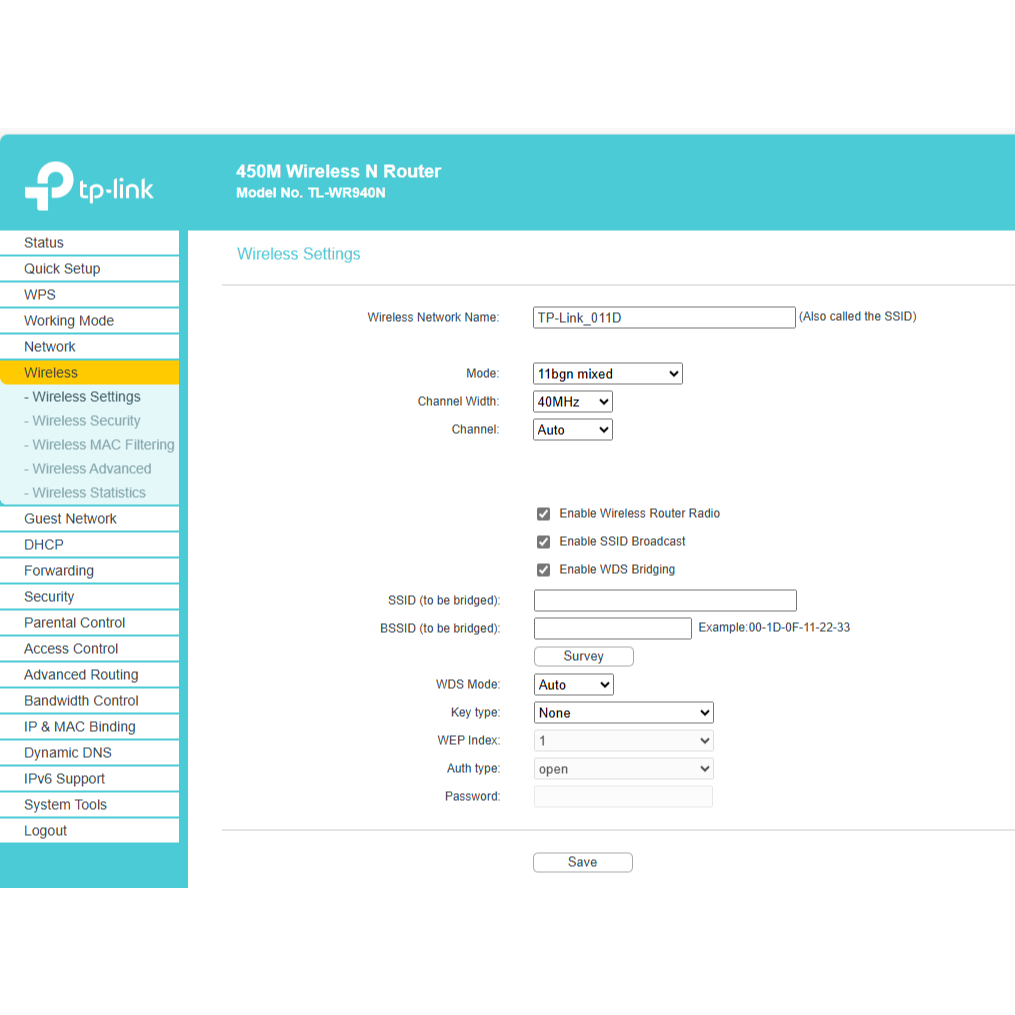The height and width of the screenshot is (1015, 1015).
Task: Open Guest Network settings page
Action: tap(70, 519)
